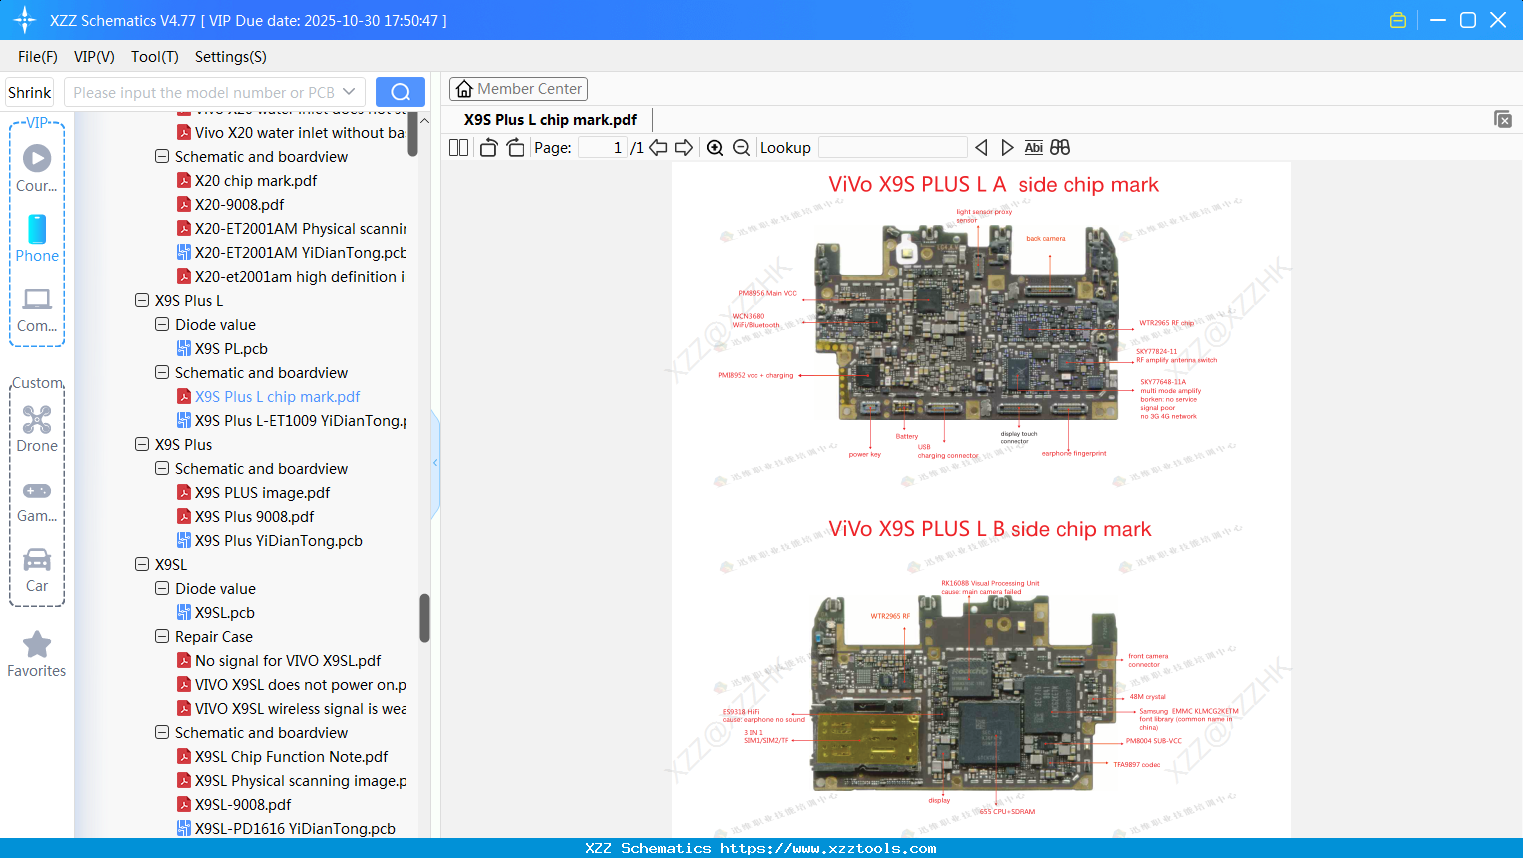The image size is (1523, 858).
Task: Collapse the X9S Plus L tree node
Action: (x=142, y=301)
